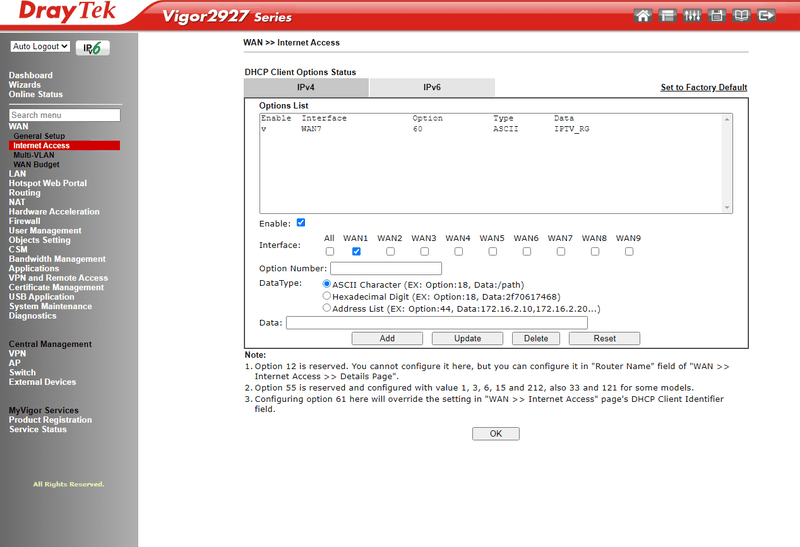Expand Hardware Acceleration menu
The height and width of the screenshot is (547, 800).
[54, 211]
